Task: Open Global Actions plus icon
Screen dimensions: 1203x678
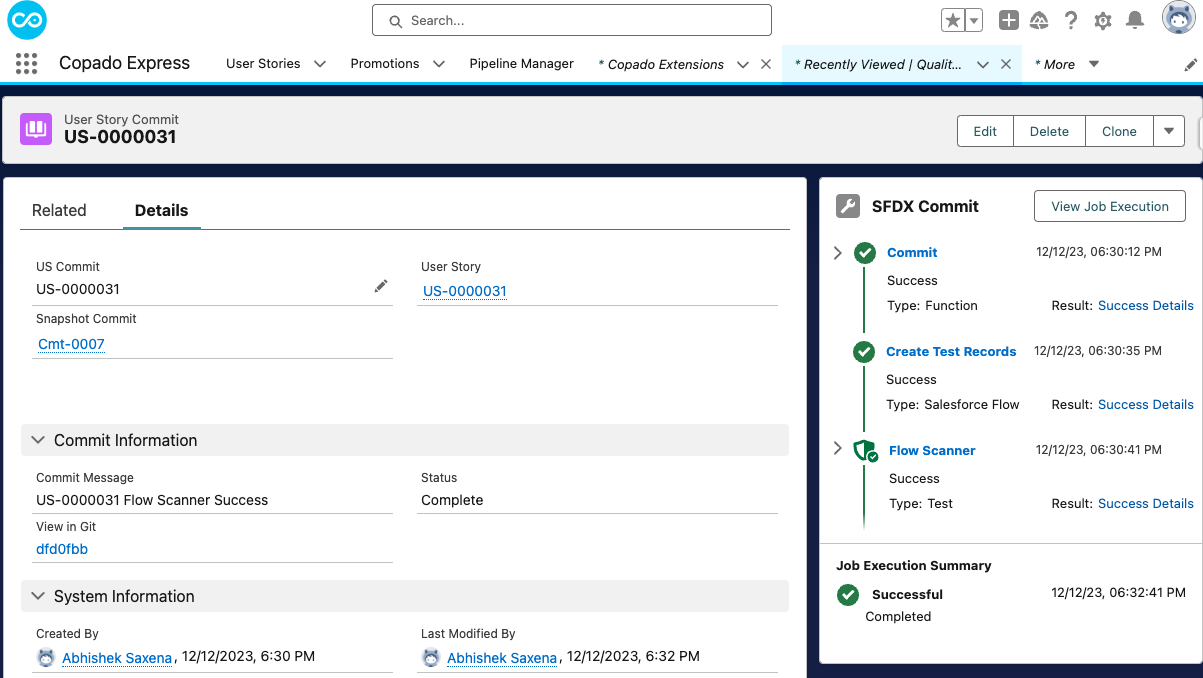Action: coord(1009,20)
